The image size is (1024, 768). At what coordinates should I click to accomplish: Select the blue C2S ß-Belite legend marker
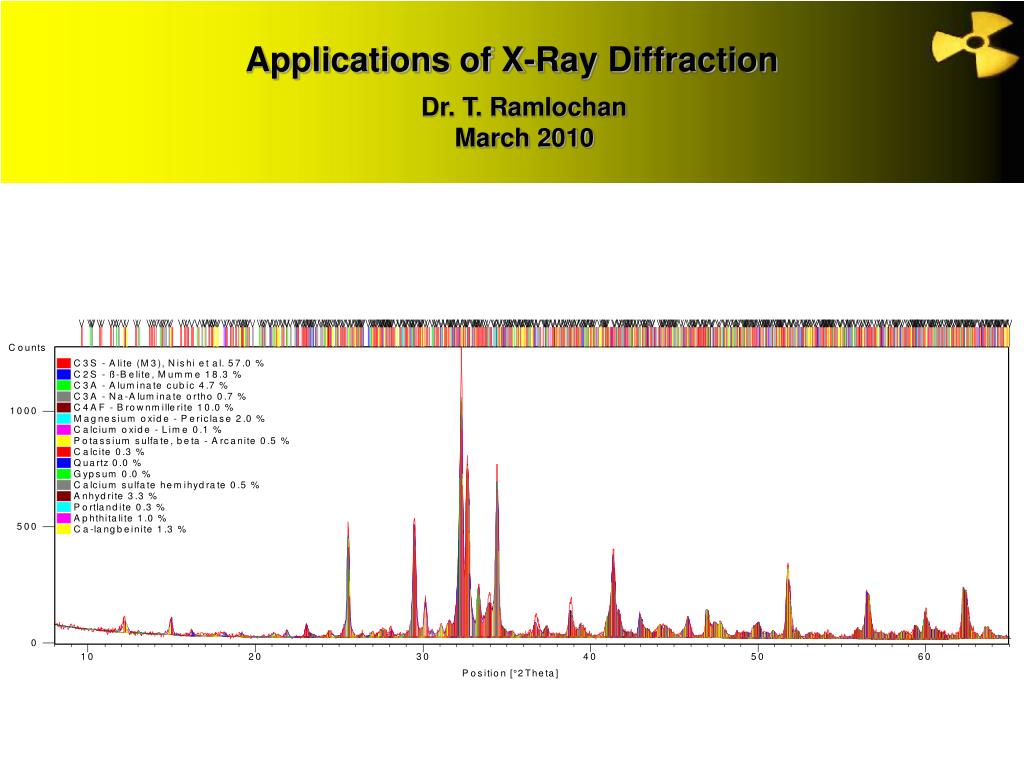[x=64, y=374]
